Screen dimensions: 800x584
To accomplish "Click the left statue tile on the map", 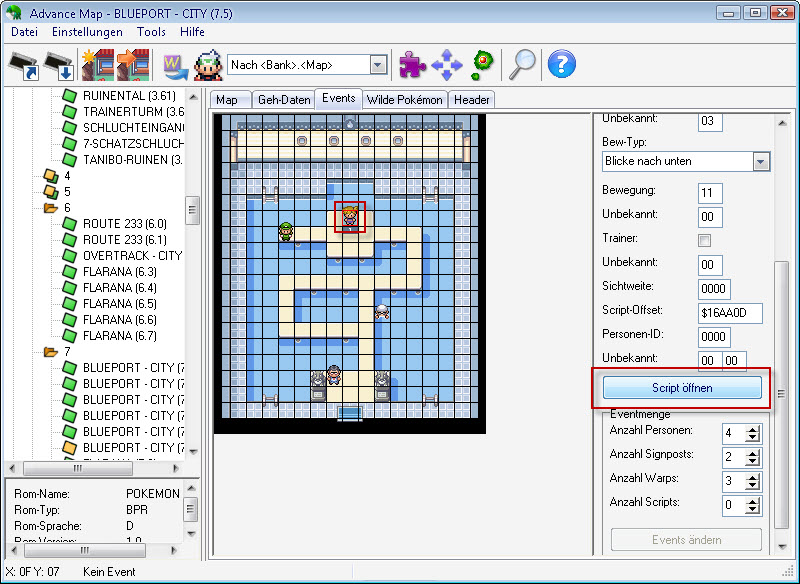I will click(x=318, y=384).
